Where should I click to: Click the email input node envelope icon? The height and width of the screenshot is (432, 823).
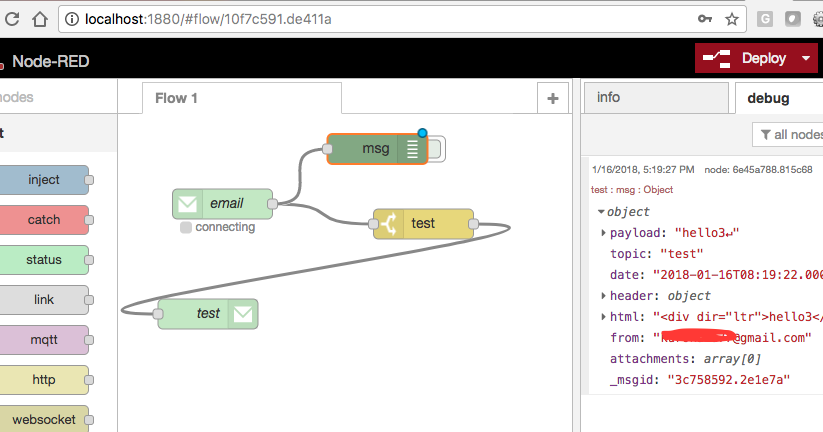coord(187,204)
